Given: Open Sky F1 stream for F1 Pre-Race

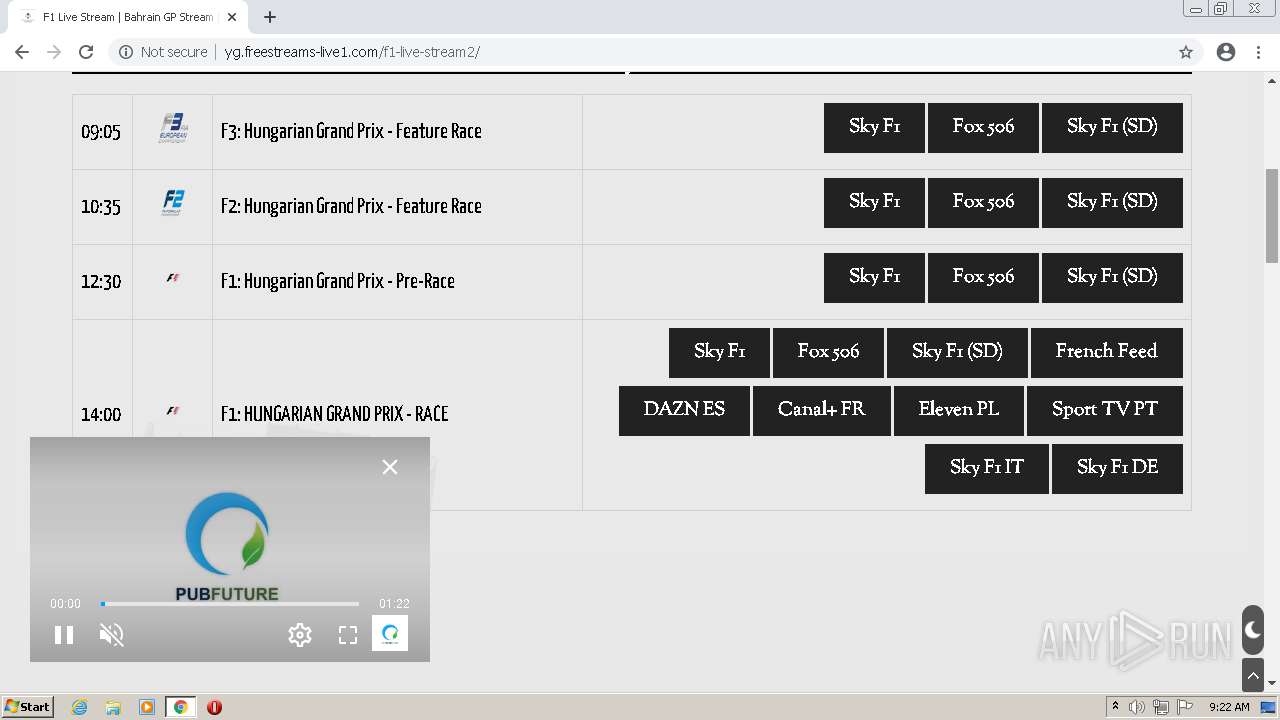Looking at the screenshot, I should tap(874, 278).
